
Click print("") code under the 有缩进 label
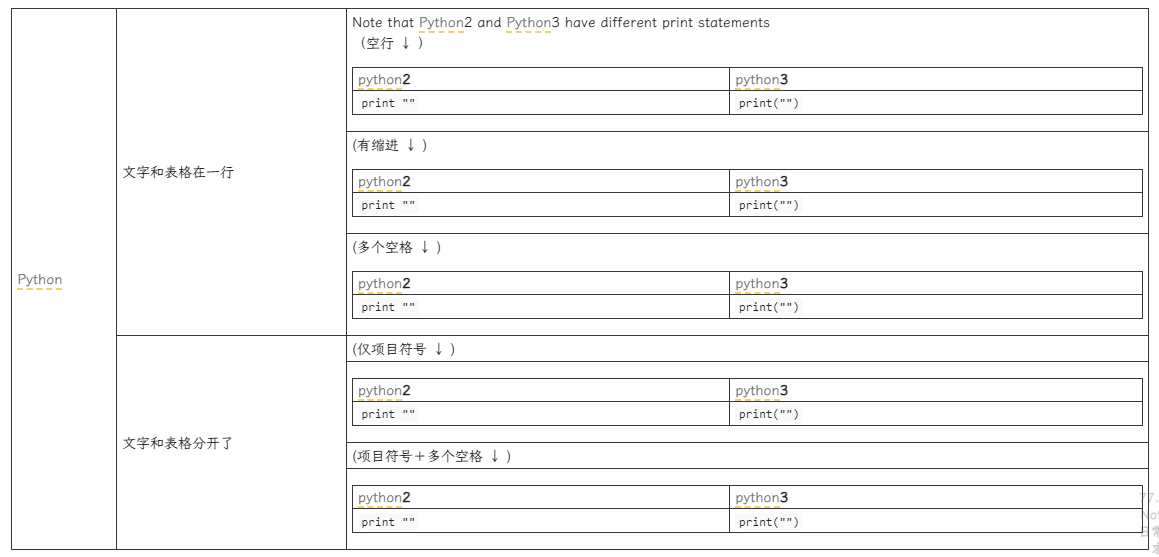pyautogui.click(x=768, y=205)
